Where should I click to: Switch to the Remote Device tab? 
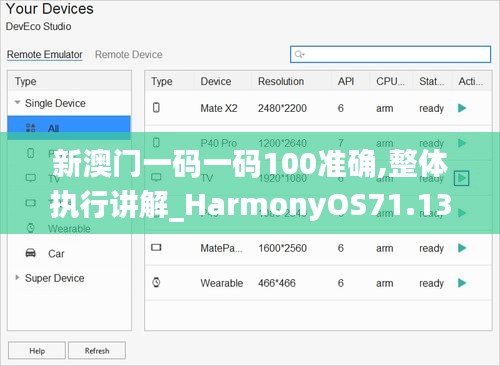129,54
